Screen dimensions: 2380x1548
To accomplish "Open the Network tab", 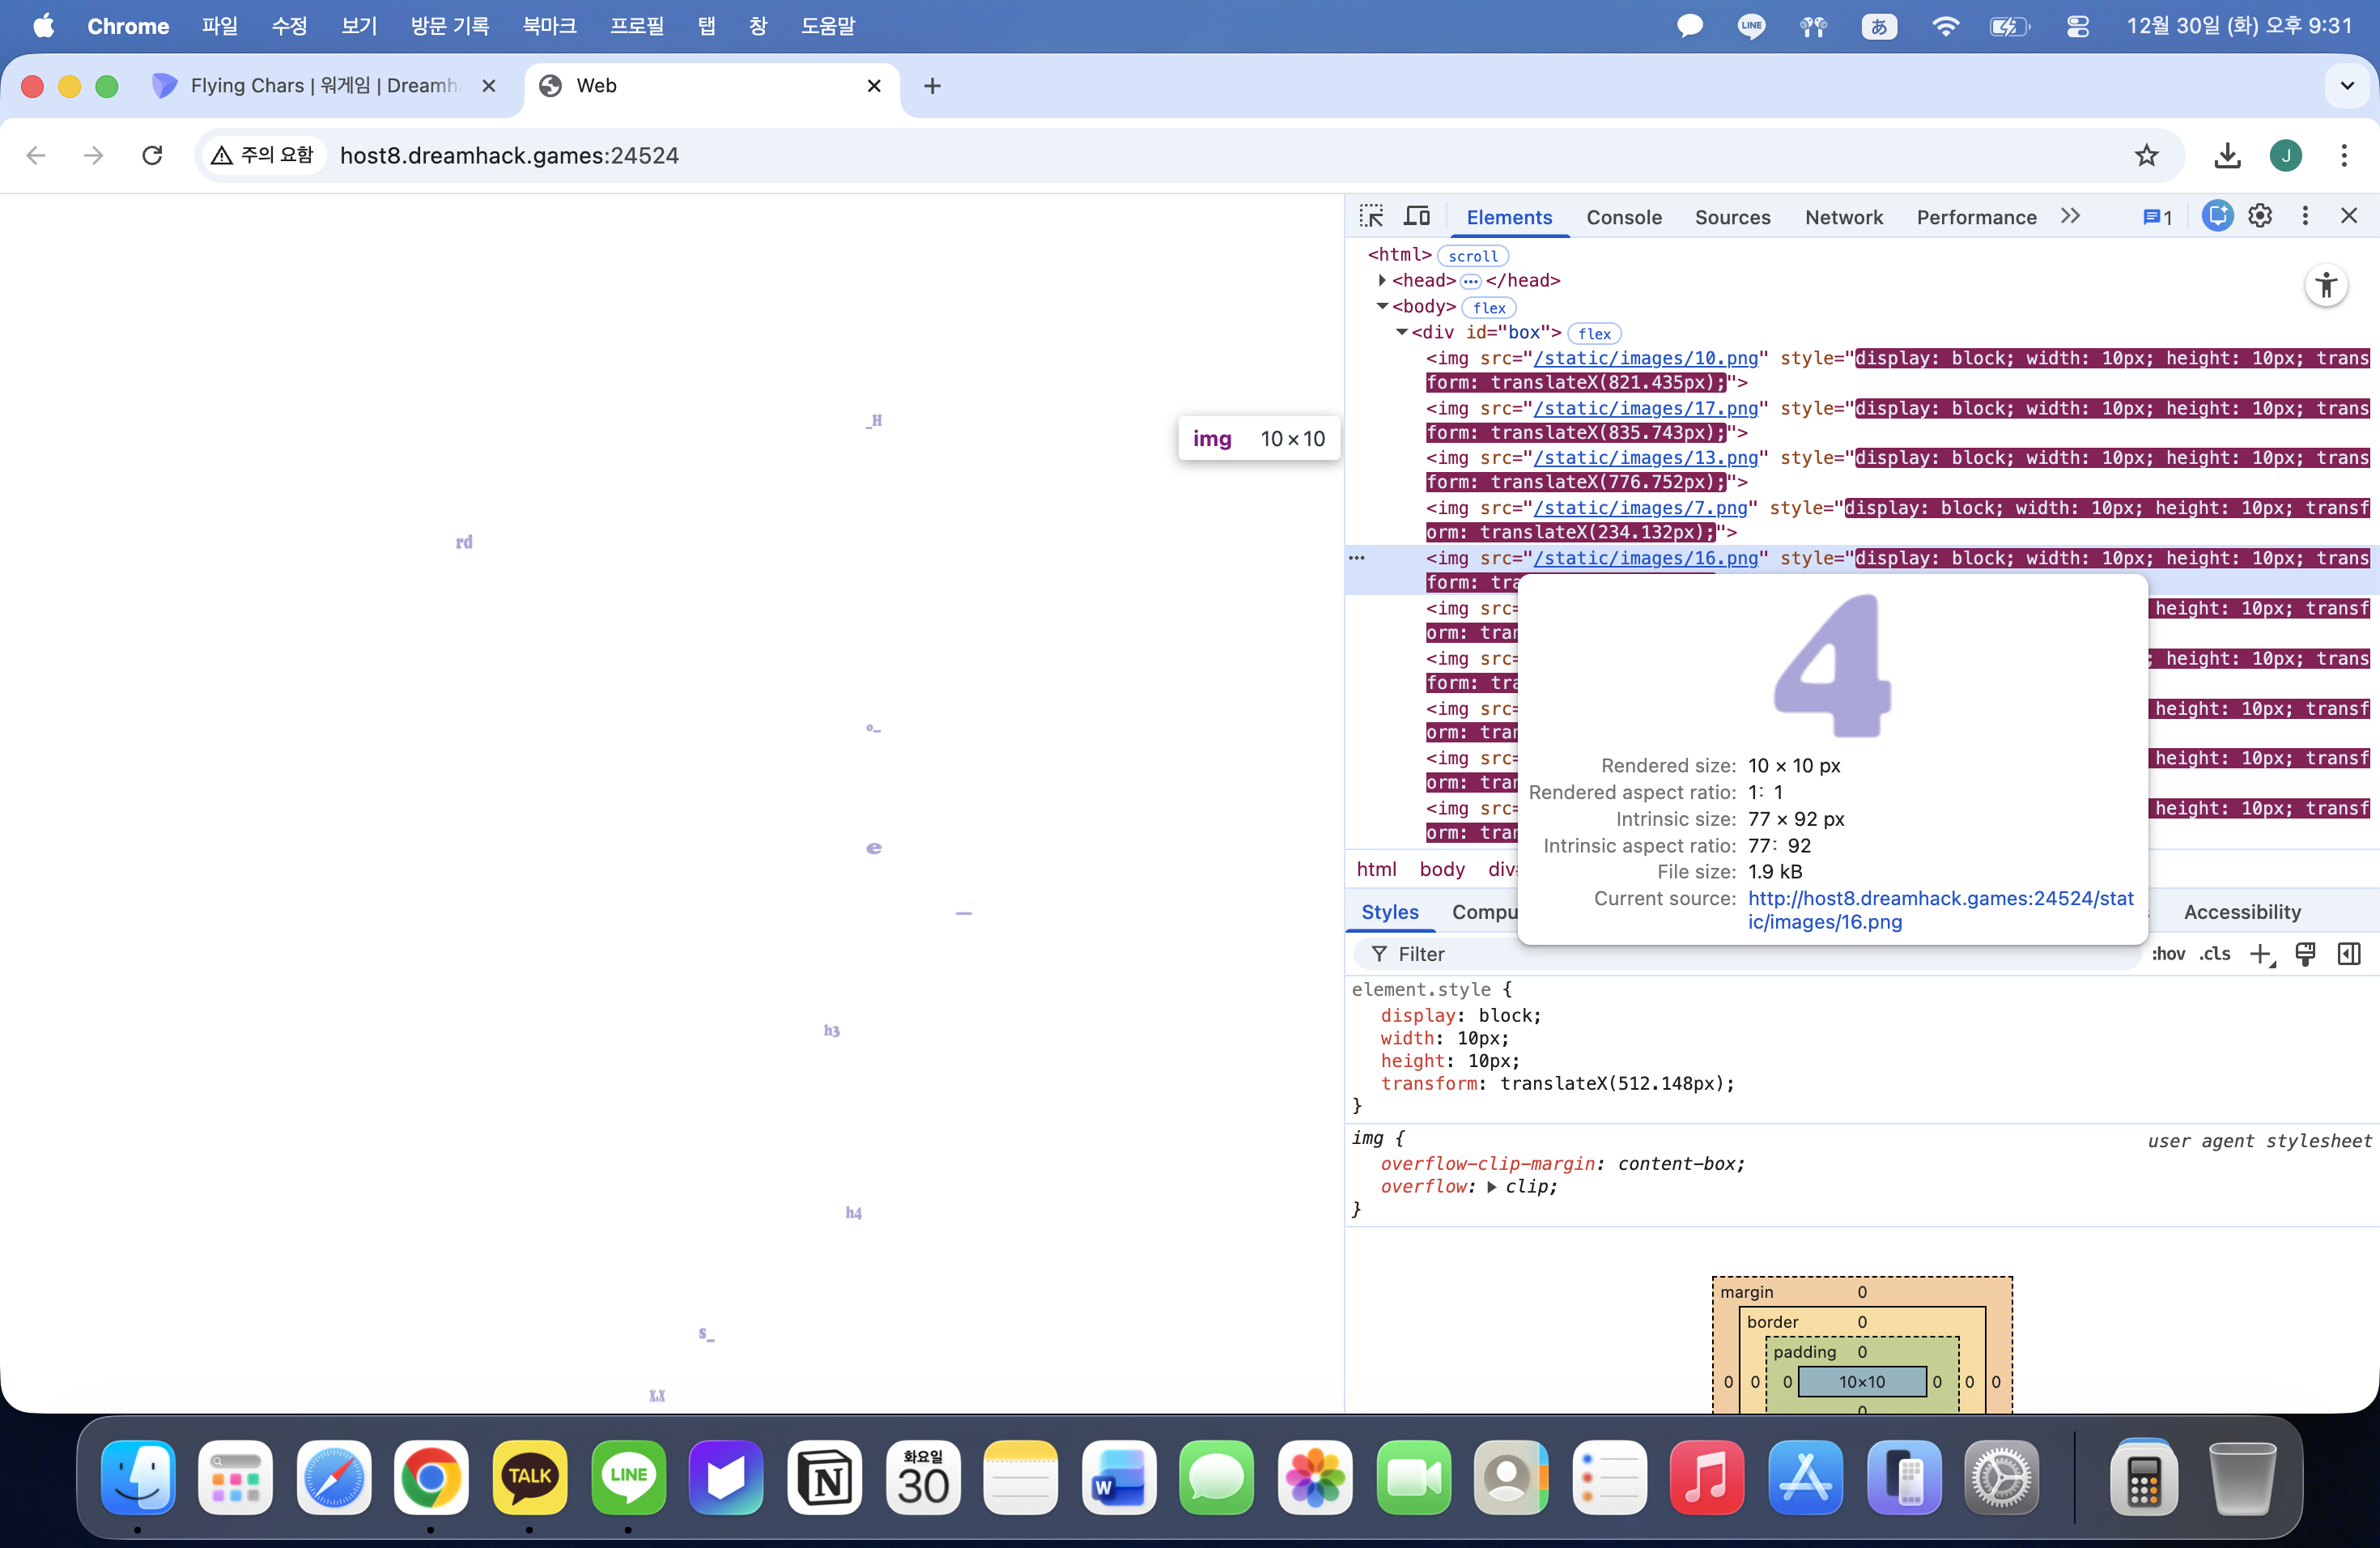I will click(1843, 217).
